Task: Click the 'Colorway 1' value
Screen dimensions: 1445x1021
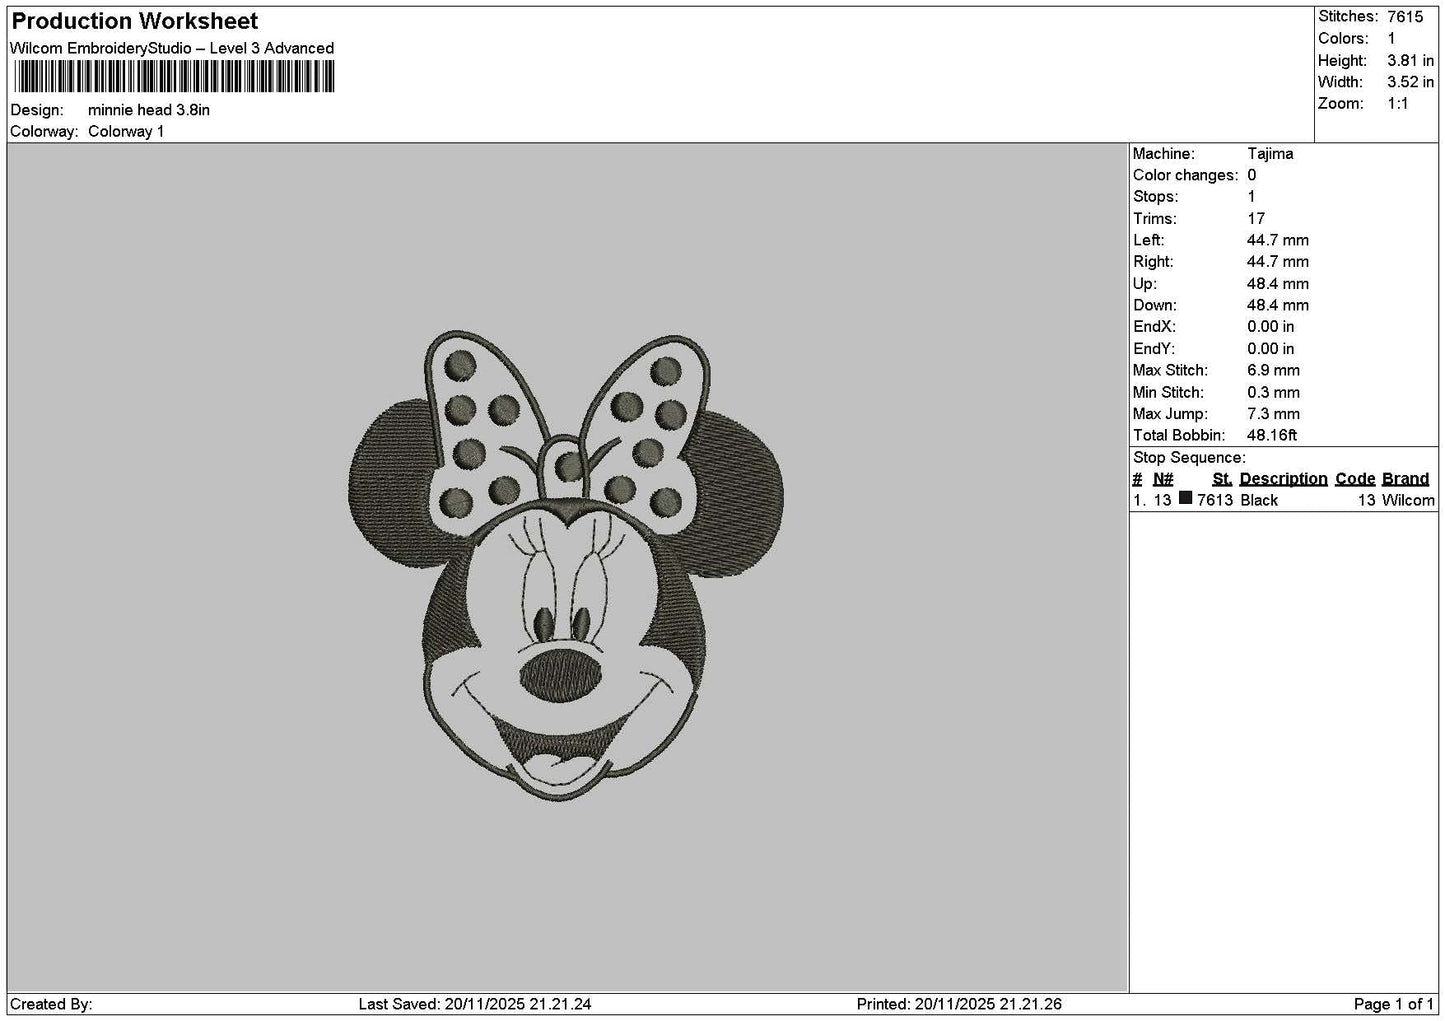Action: (x=126, y=131)
